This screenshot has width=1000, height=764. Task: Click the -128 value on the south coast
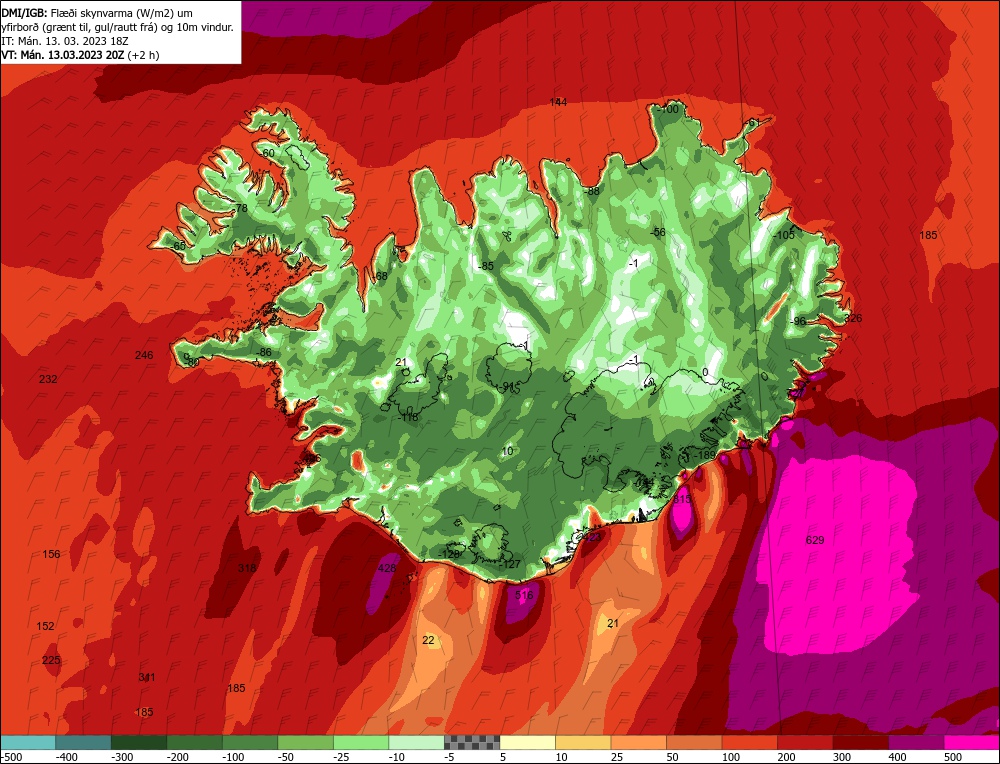(x=449, y=555)
